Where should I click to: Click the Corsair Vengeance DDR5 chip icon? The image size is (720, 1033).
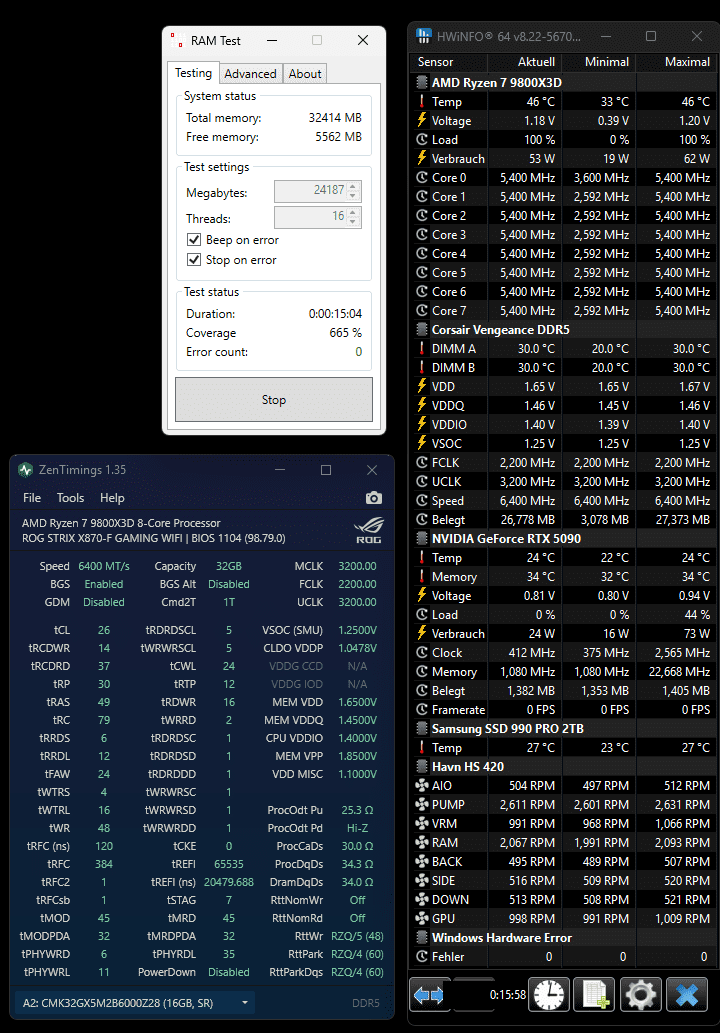pyautogui.click(x=422, y=329)
